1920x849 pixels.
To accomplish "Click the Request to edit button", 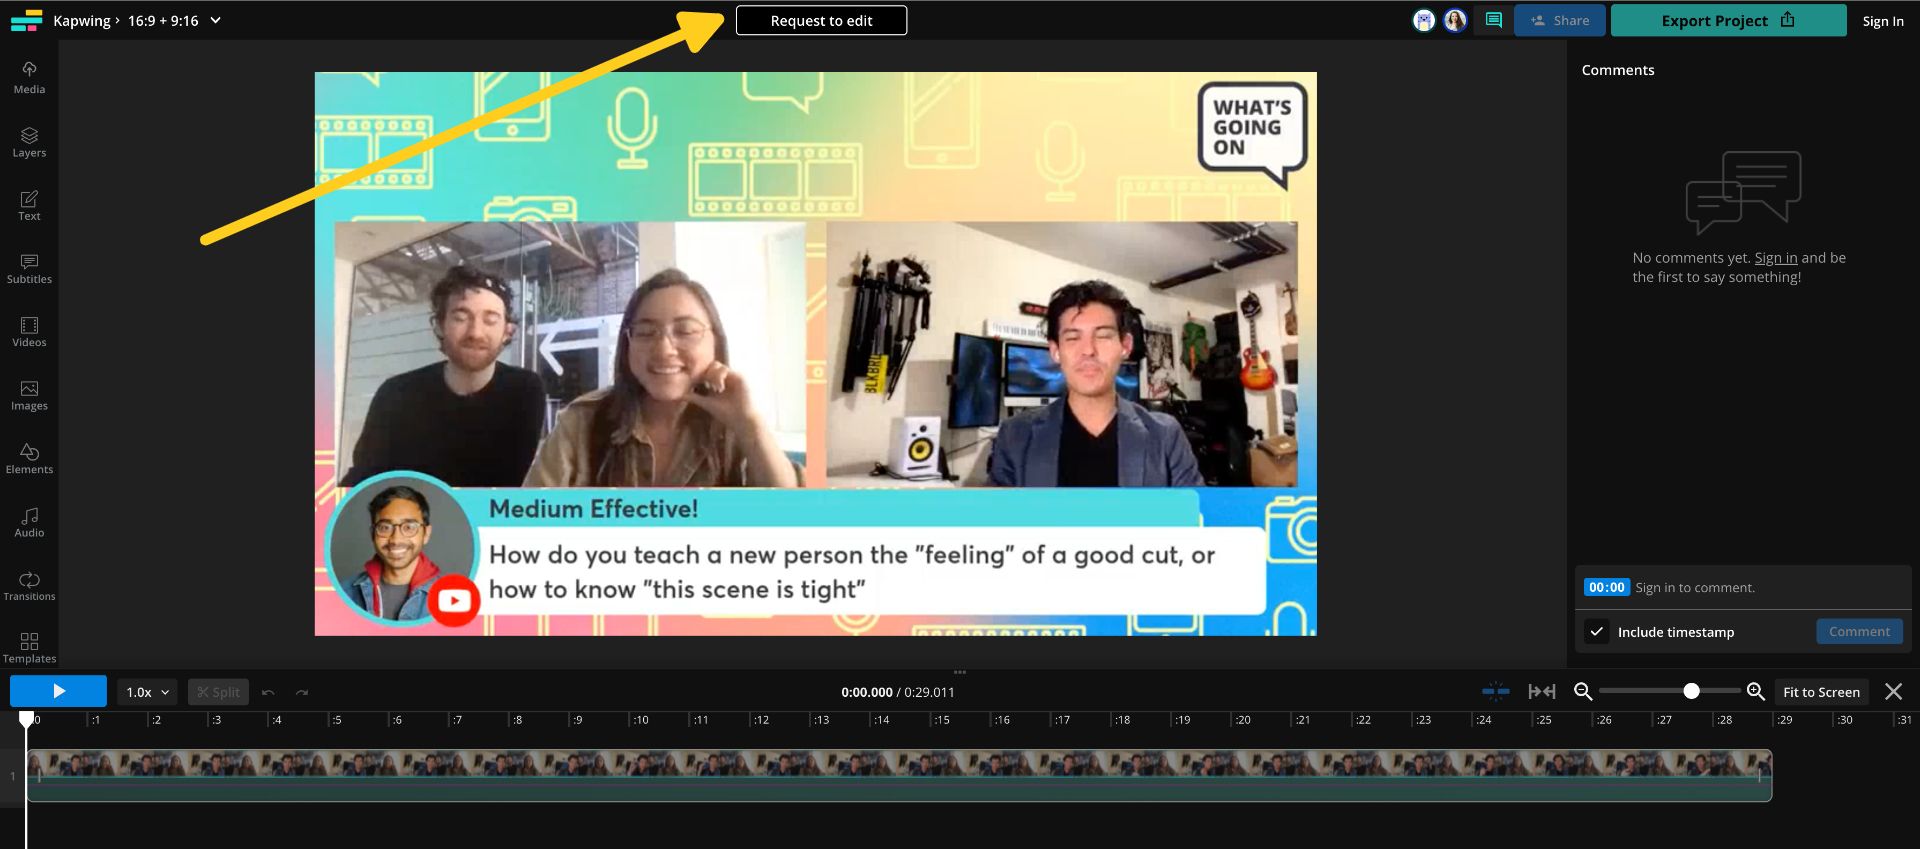I will tap(821, 20).
